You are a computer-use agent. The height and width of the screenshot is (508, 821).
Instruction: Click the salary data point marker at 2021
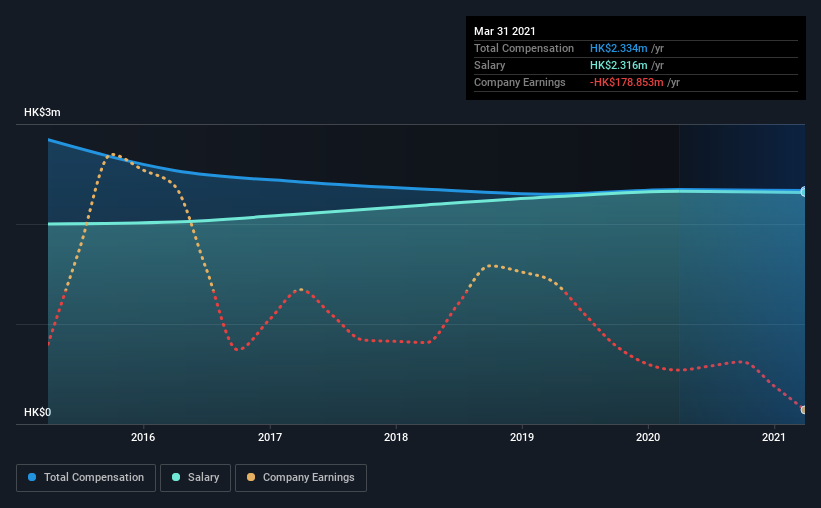(803, 192)
